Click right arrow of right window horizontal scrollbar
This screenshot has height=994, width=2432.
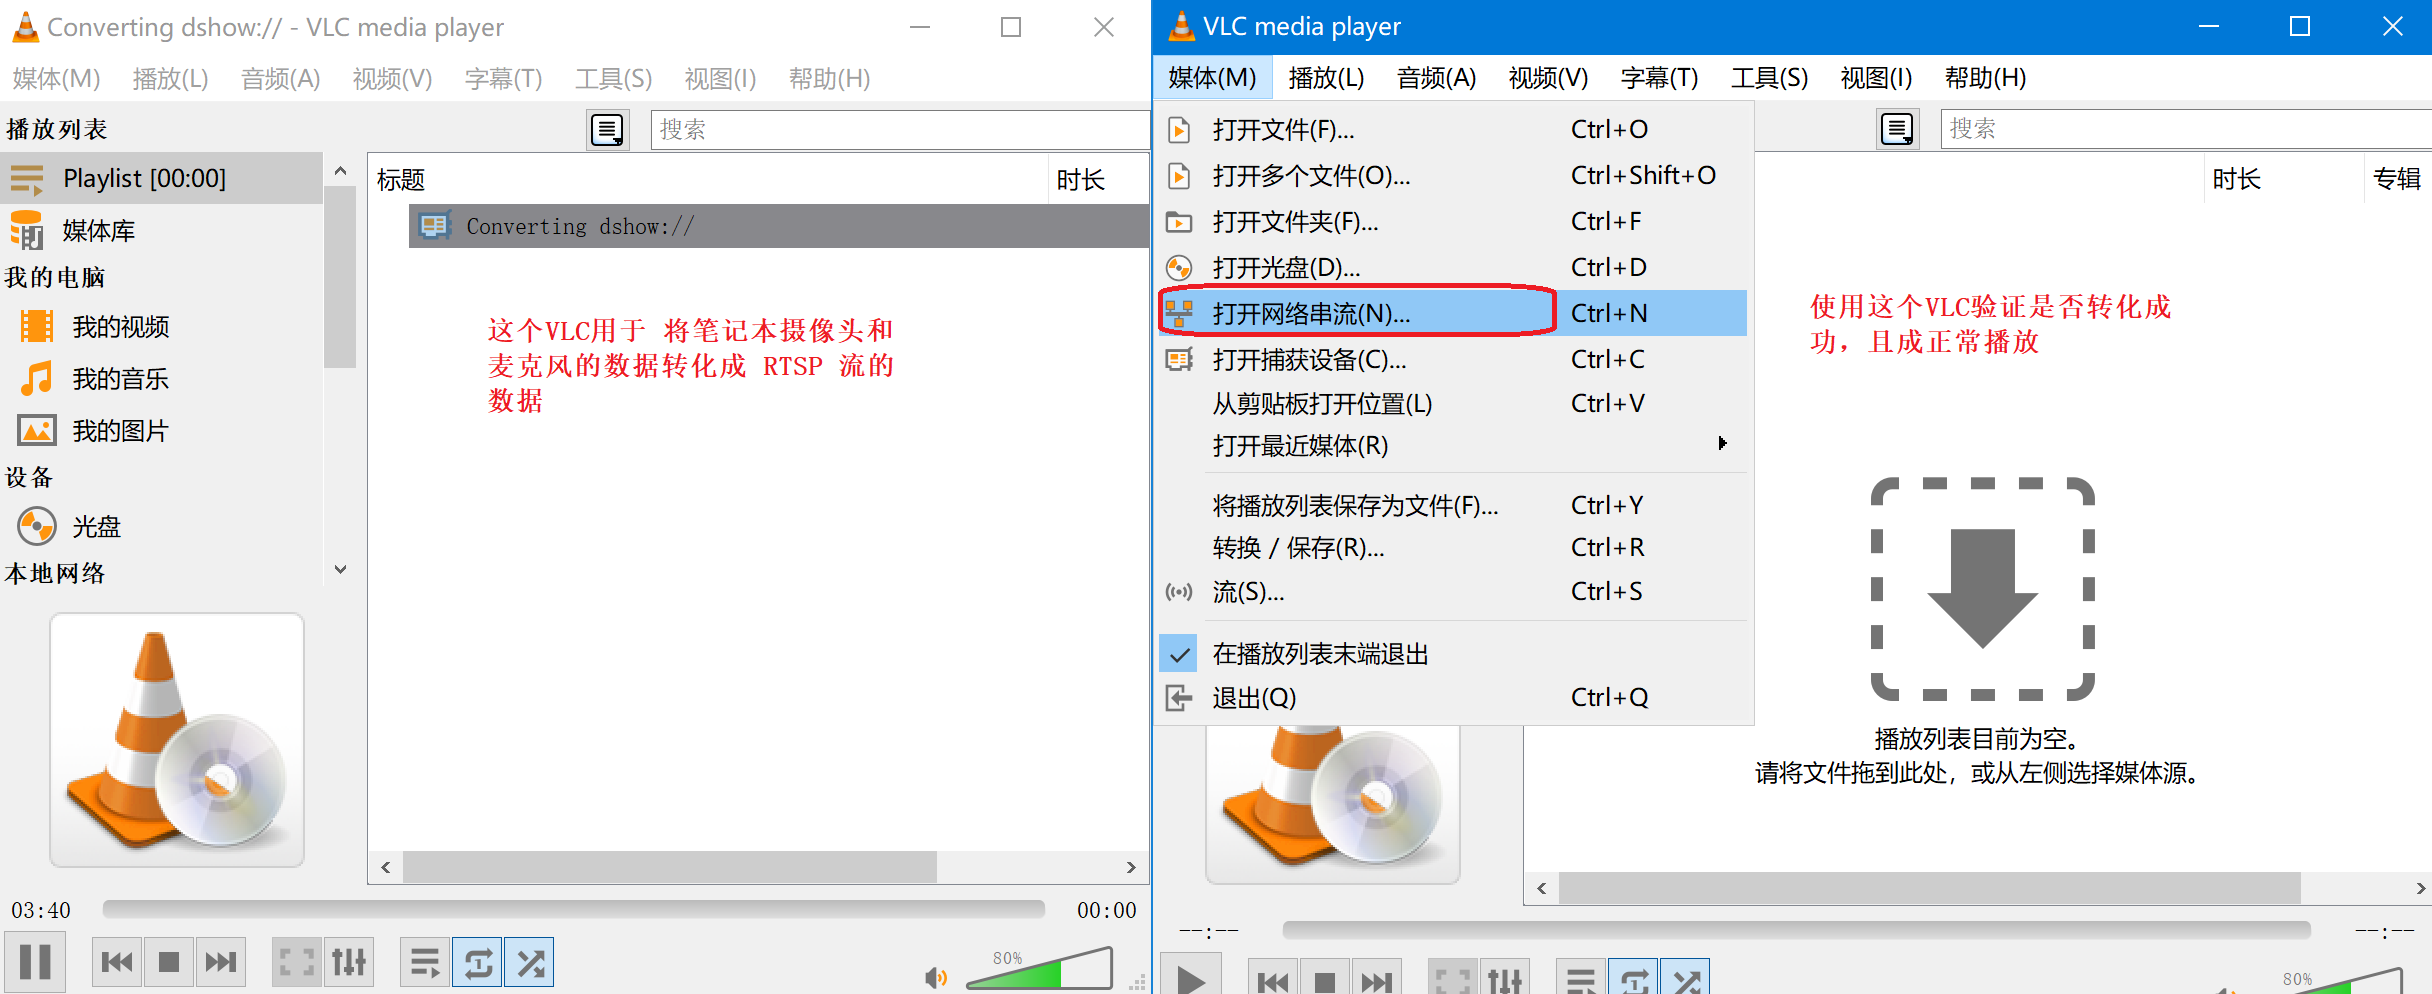click(2420, 888)
